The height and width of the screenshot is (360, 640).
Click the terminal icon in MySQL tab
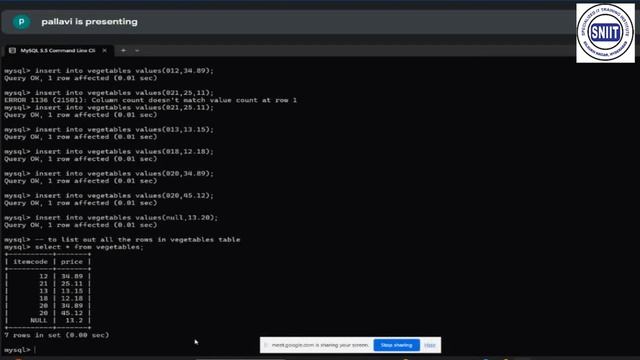(12, 51)
